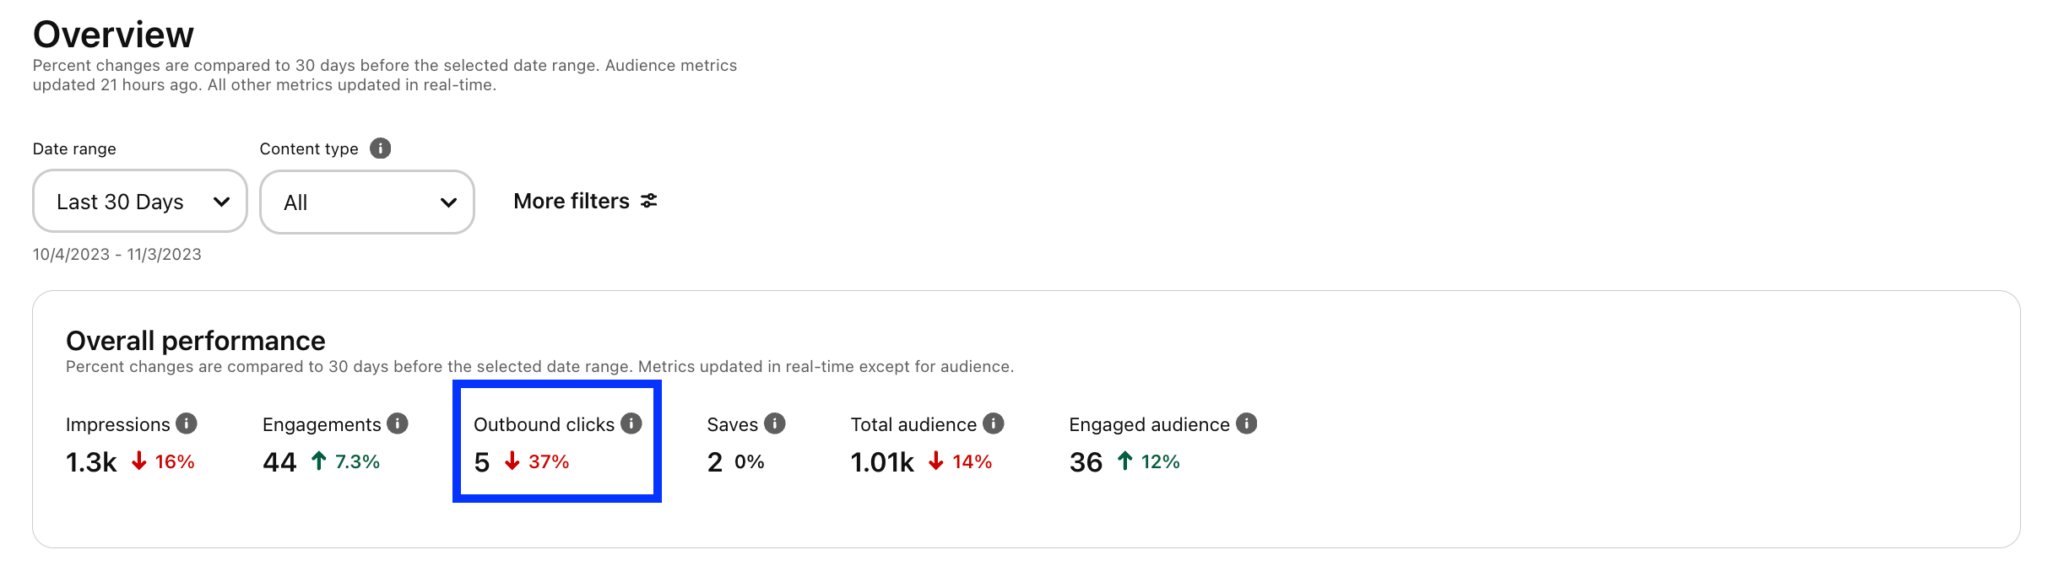Screen dimensions: 2048x577
Task: Open the Content type info tooltip
Action: 379,148
